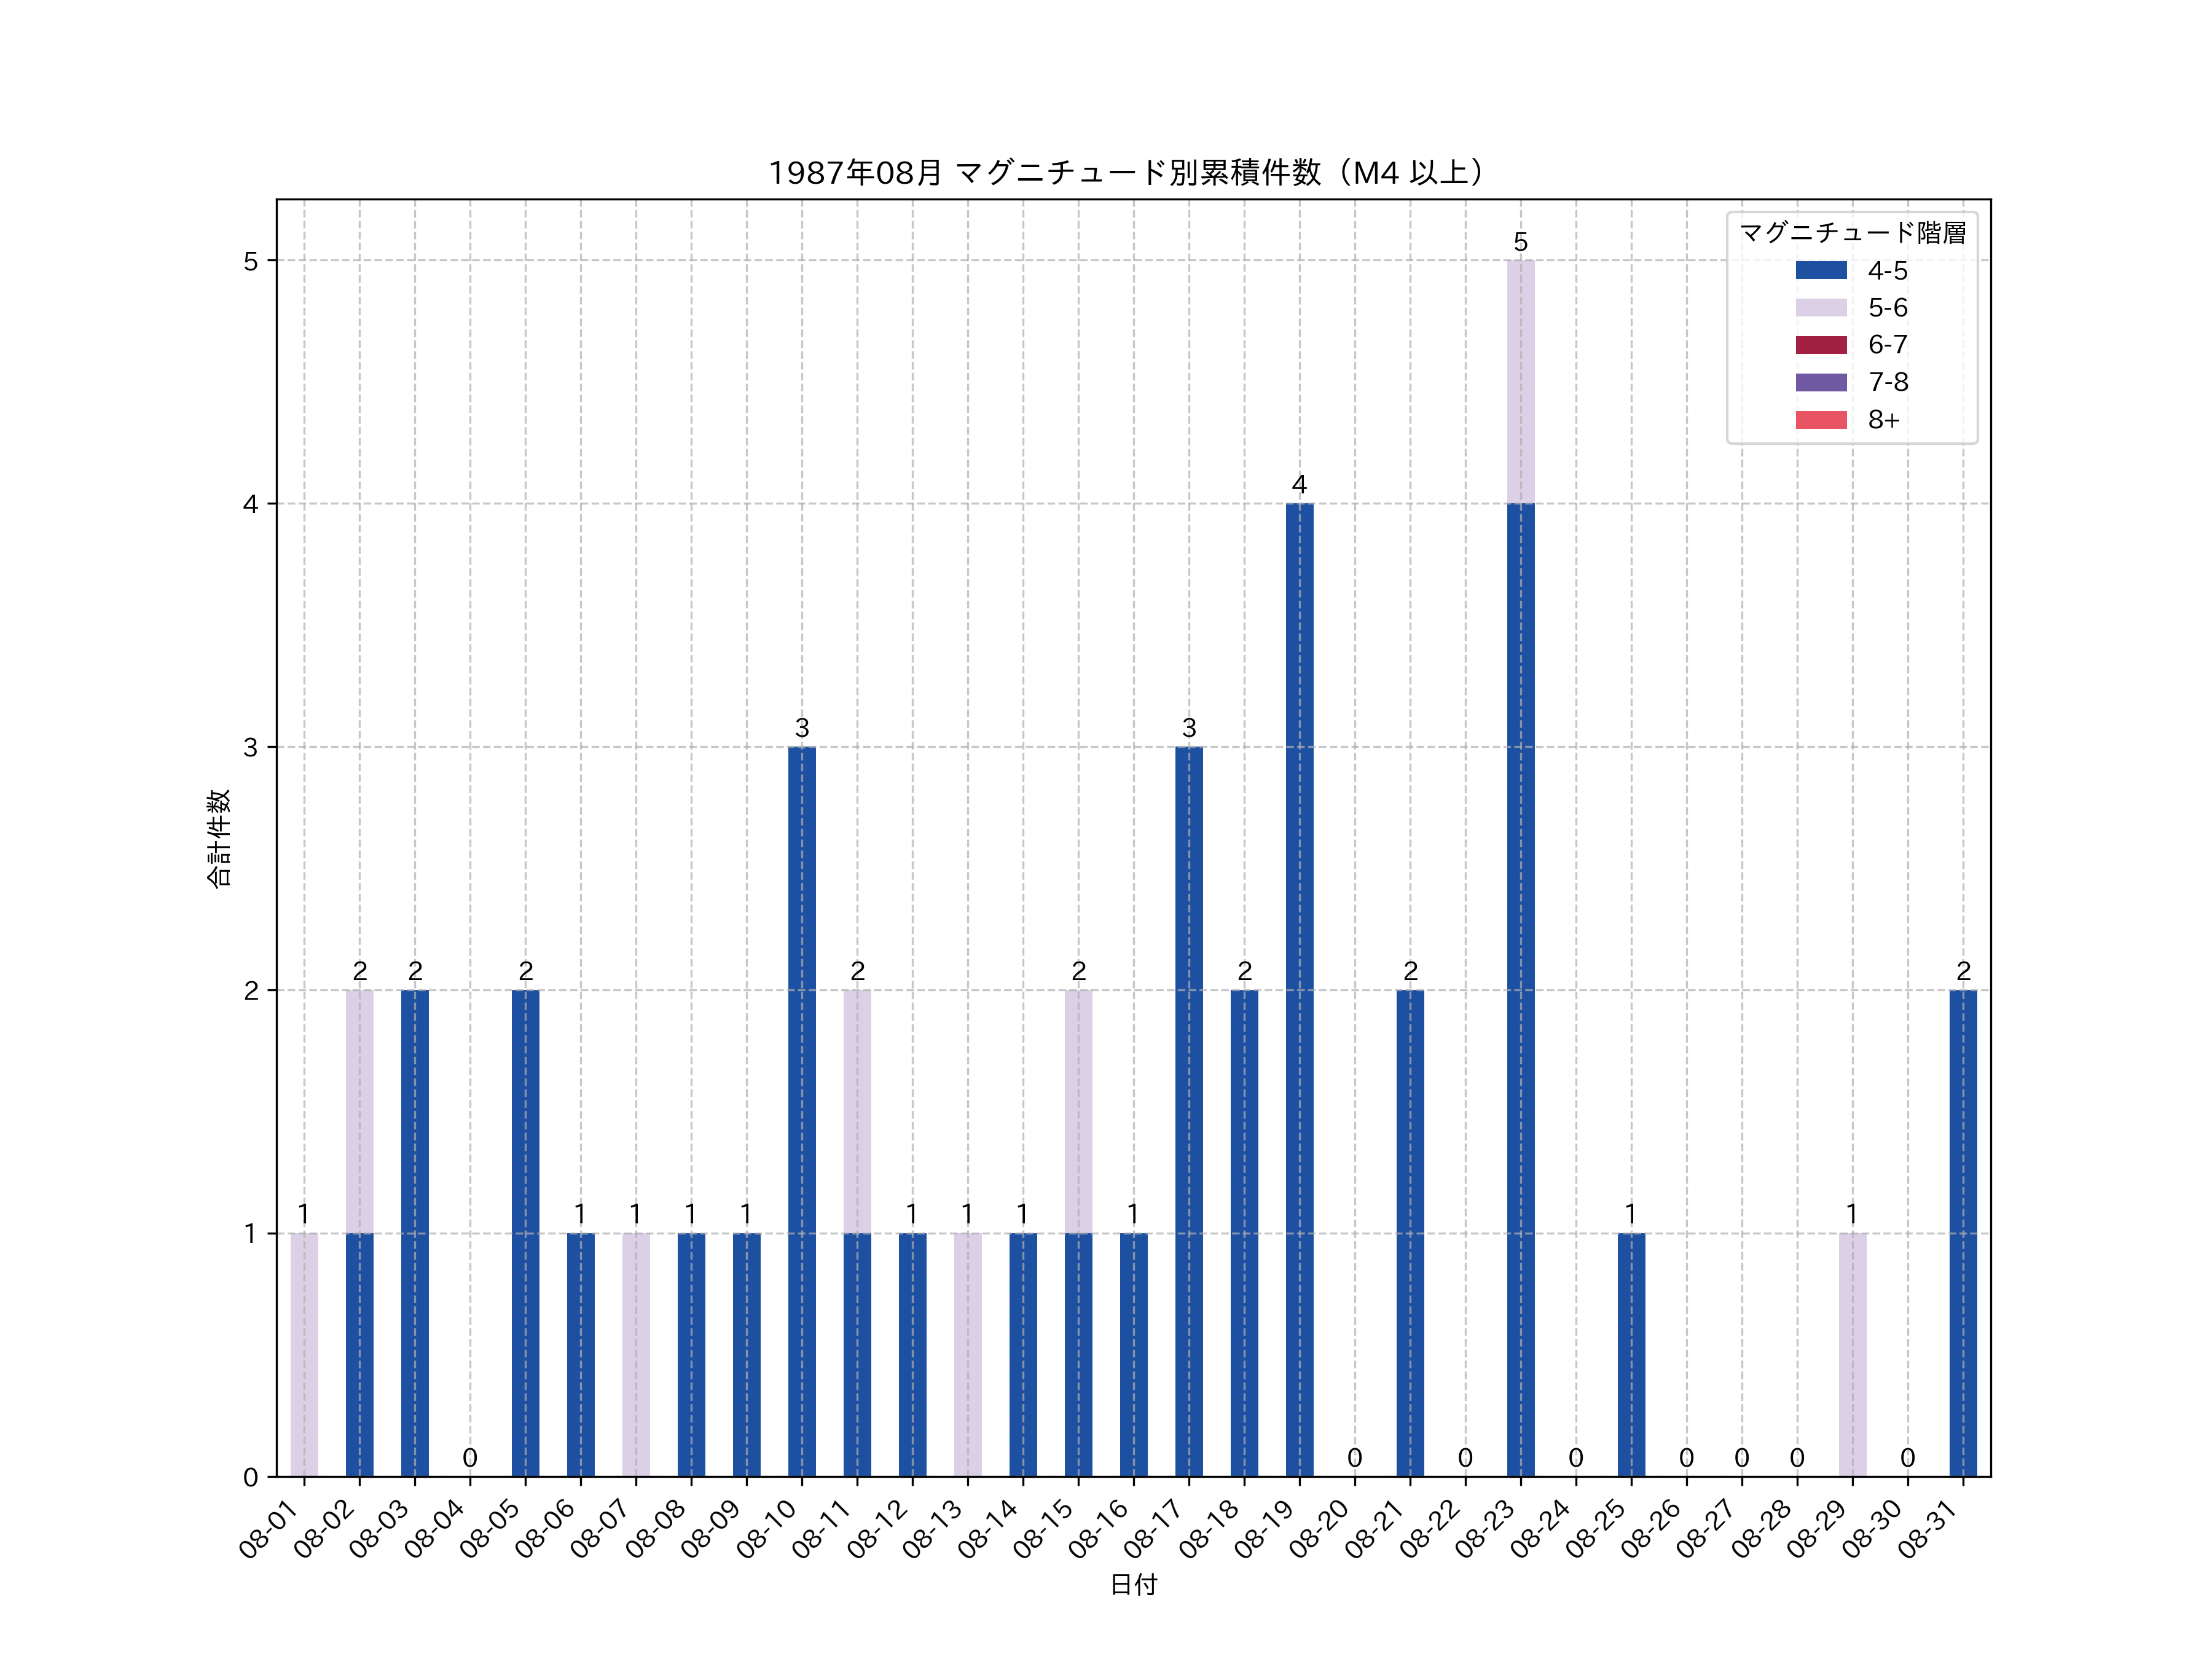The width and height of the screenshot is (2212, 1659).
Task: Click the y-axis label 合計件数
Action: click(218, 838)
